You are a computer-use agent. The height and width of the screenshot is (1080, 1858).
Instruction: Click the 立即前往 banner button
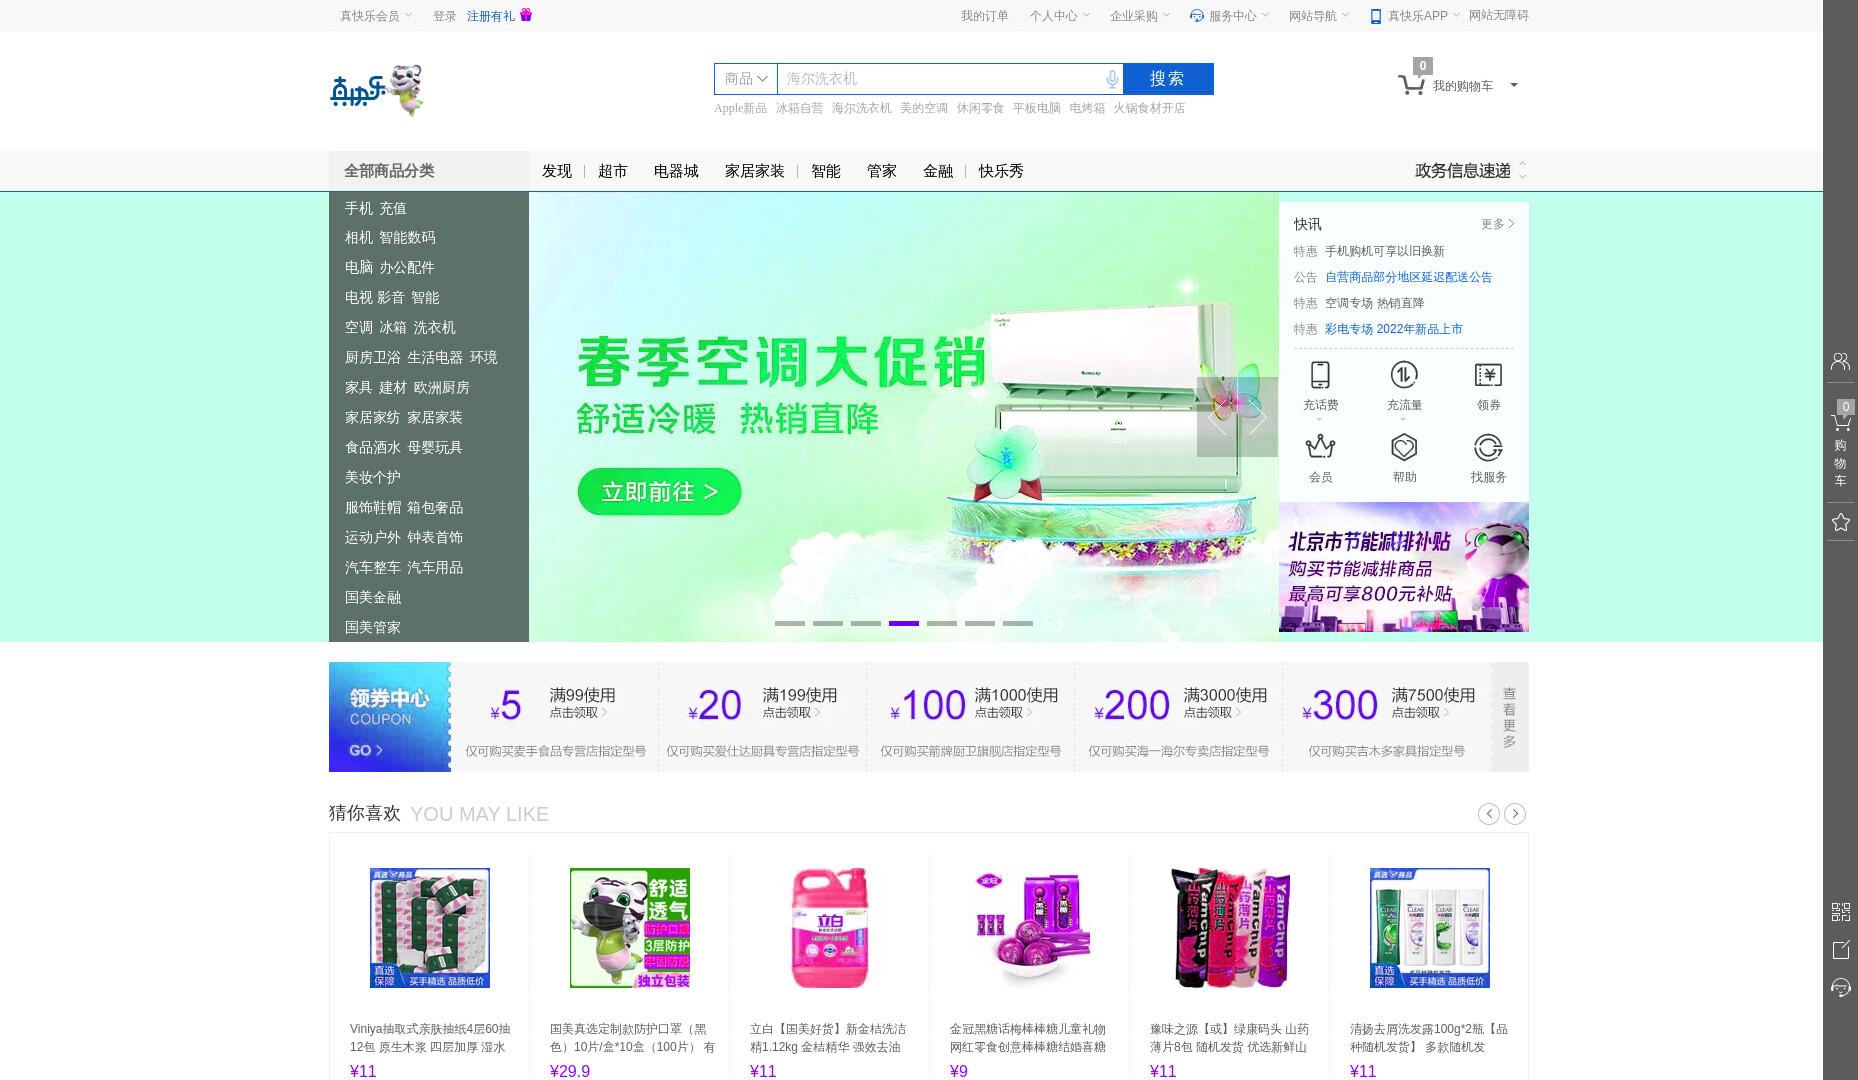tap(659, 492)
